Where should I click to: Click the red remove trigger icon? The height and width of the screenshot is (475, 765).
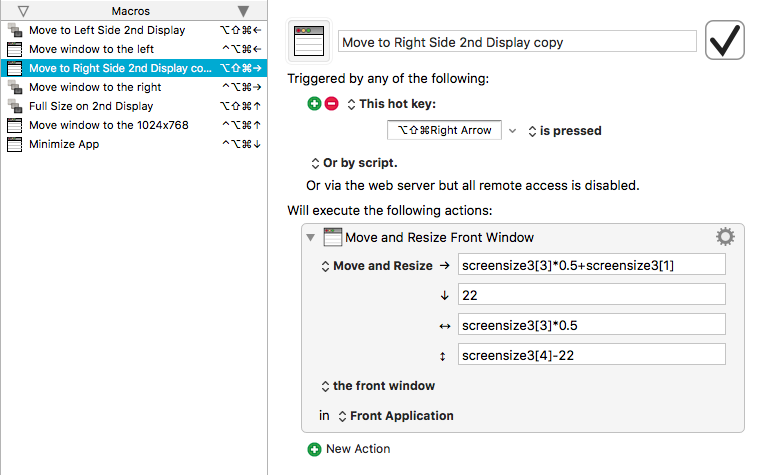click(x=331, y=103)
